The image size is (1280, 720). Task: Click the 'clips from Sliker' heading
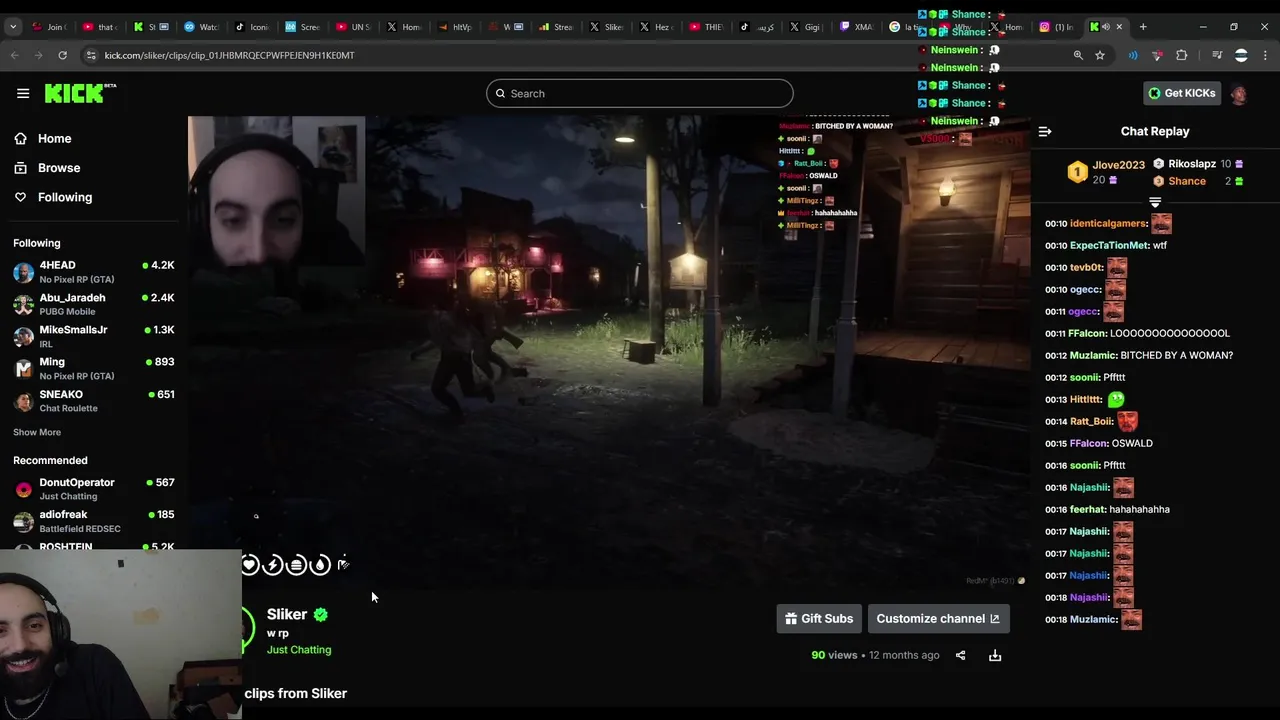[295, 693]
